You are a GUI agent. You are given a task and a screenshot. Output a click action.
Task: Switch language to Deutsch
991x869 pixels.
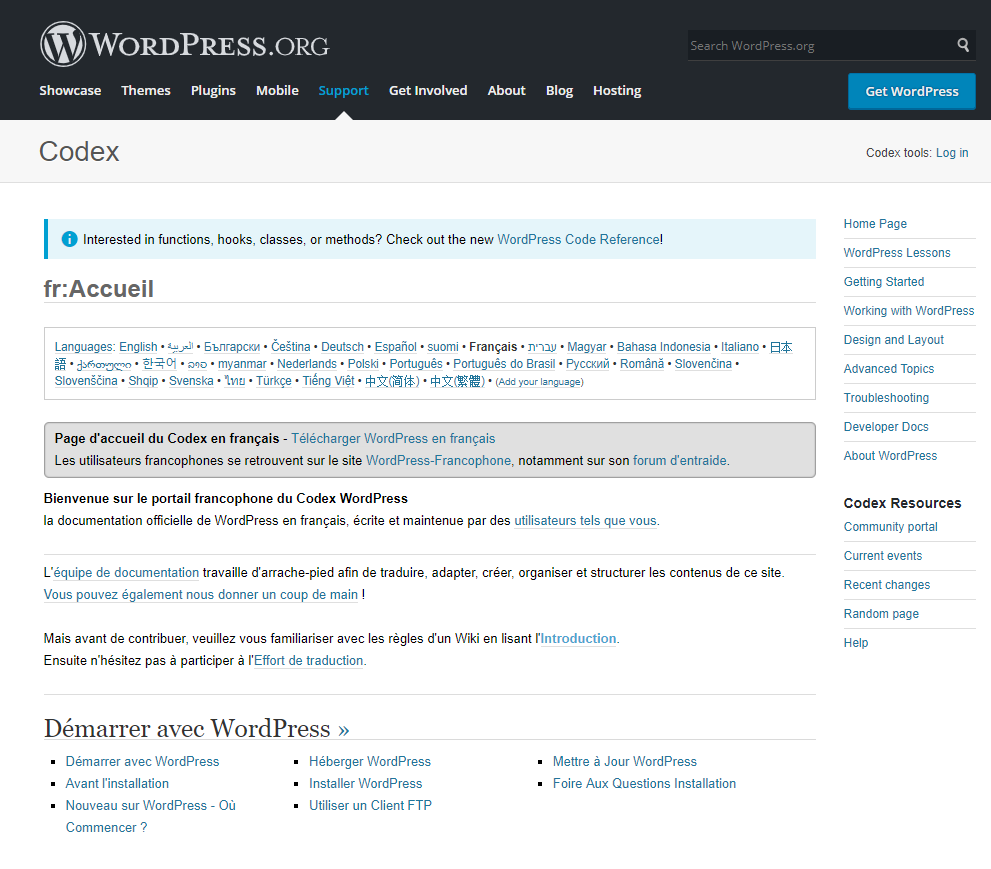coord(343,346)
